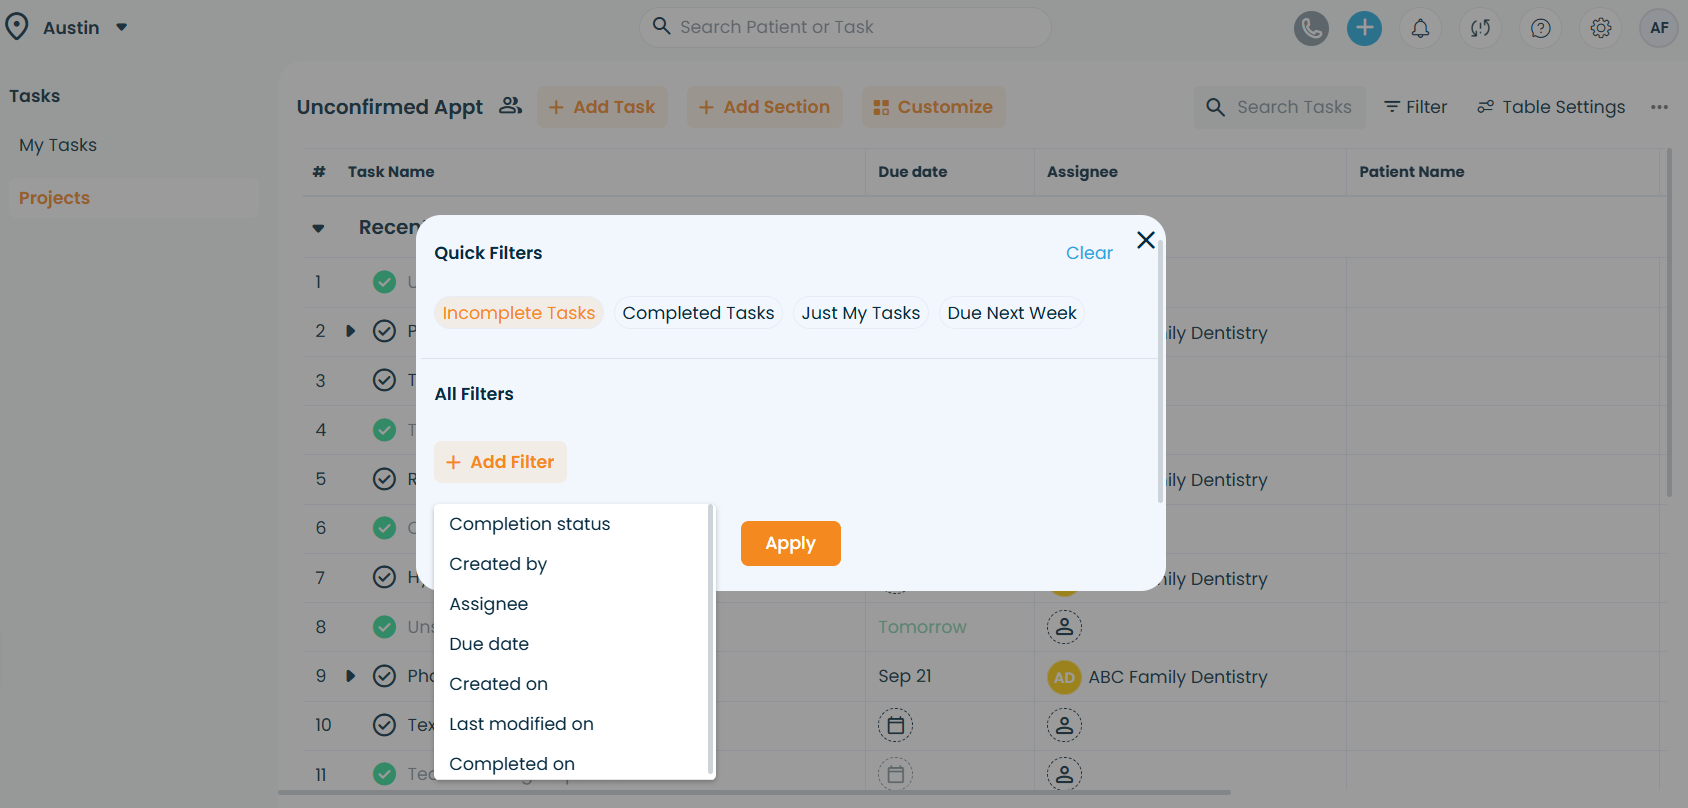Expand subtasks of task 9
The height and width of the screenshot is (808, 1688).
coord(350,676)
